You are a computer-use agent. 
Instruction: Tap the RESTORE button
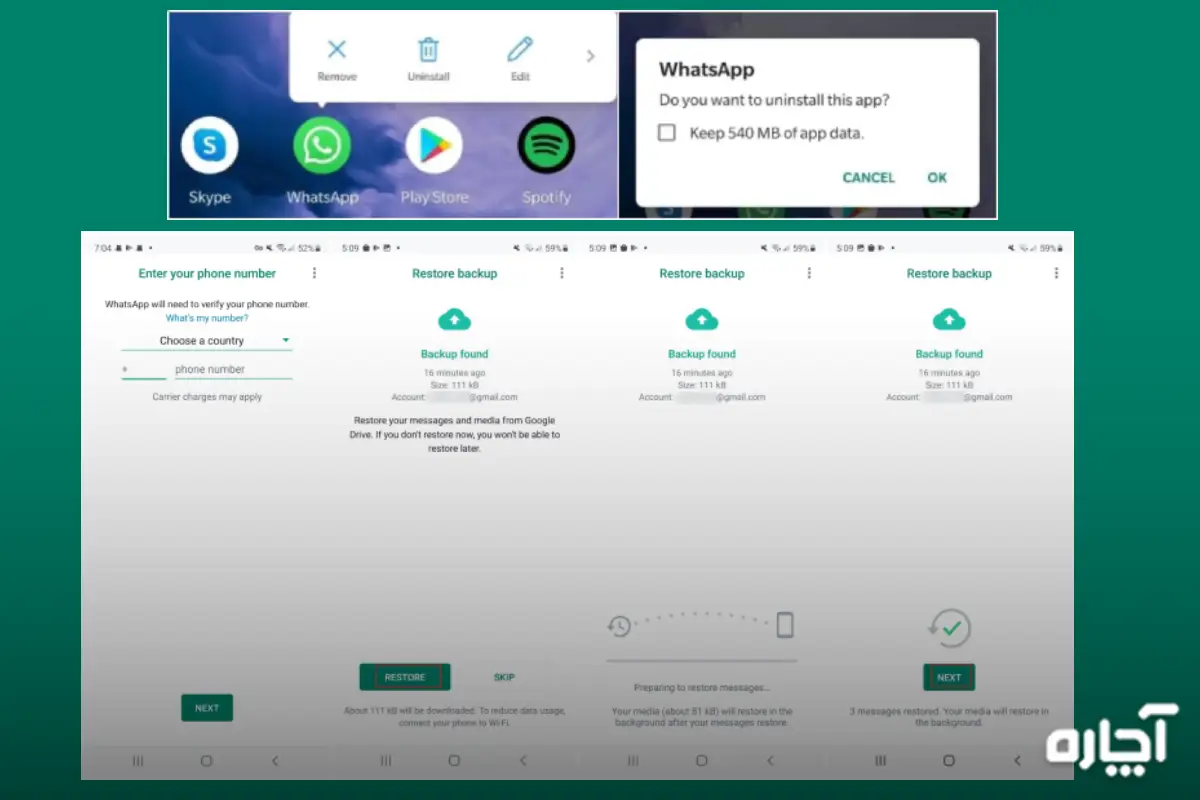(x=404, y=677)
